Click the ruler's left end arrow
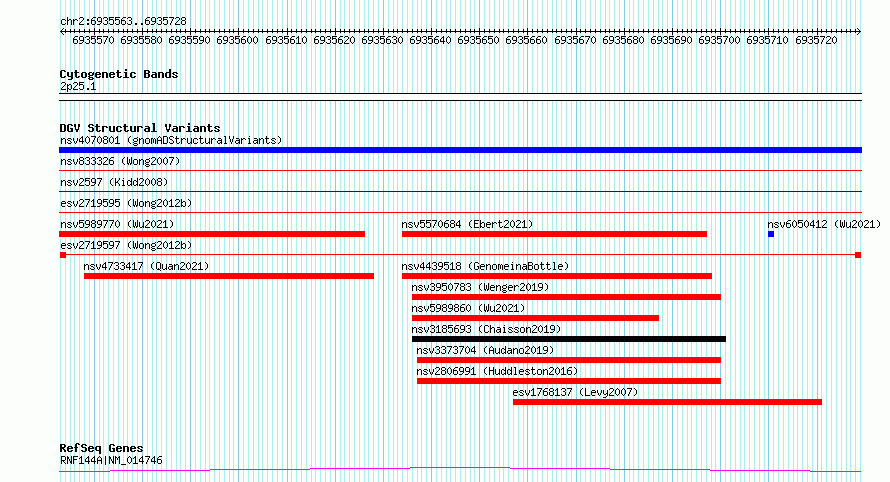This screenshot has height=482, width=890. pos(62,32)
